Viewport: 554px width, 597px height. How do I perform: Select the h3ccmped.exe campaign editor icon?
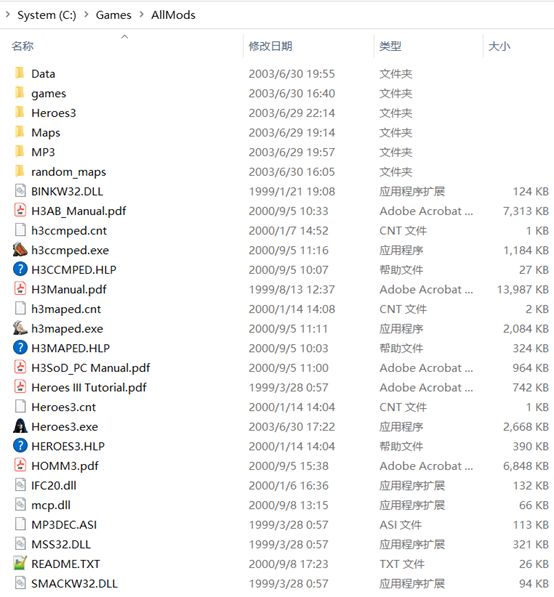(20, 250)
